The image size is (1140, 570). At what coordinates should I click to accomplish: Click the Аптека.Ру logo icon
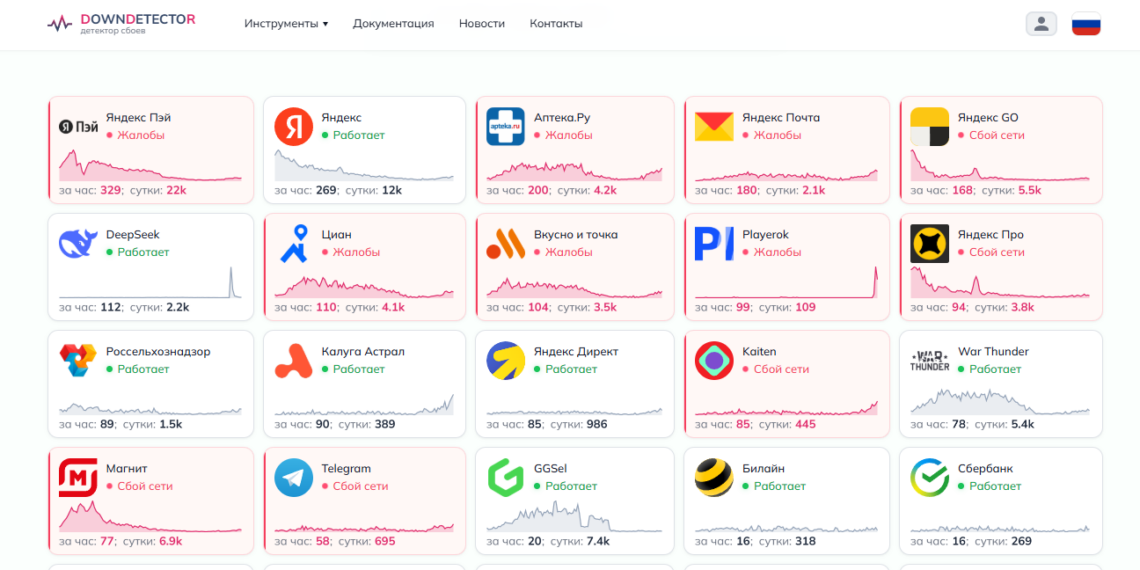pyautogui.click(x=505, y=127)
